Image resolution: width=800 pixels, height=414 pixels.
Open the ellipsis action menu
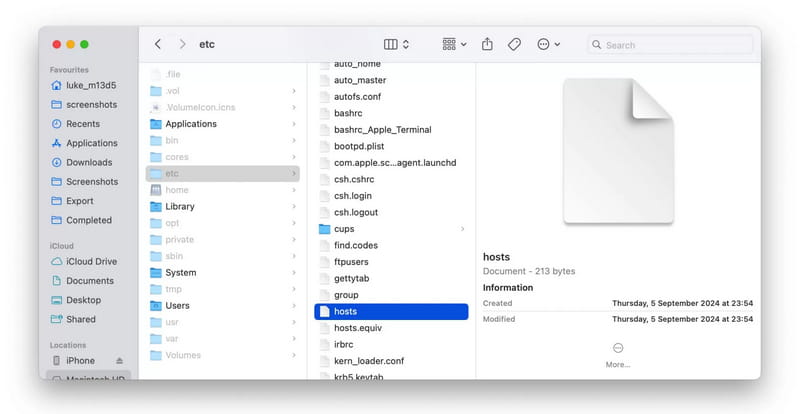pos(548,44)
